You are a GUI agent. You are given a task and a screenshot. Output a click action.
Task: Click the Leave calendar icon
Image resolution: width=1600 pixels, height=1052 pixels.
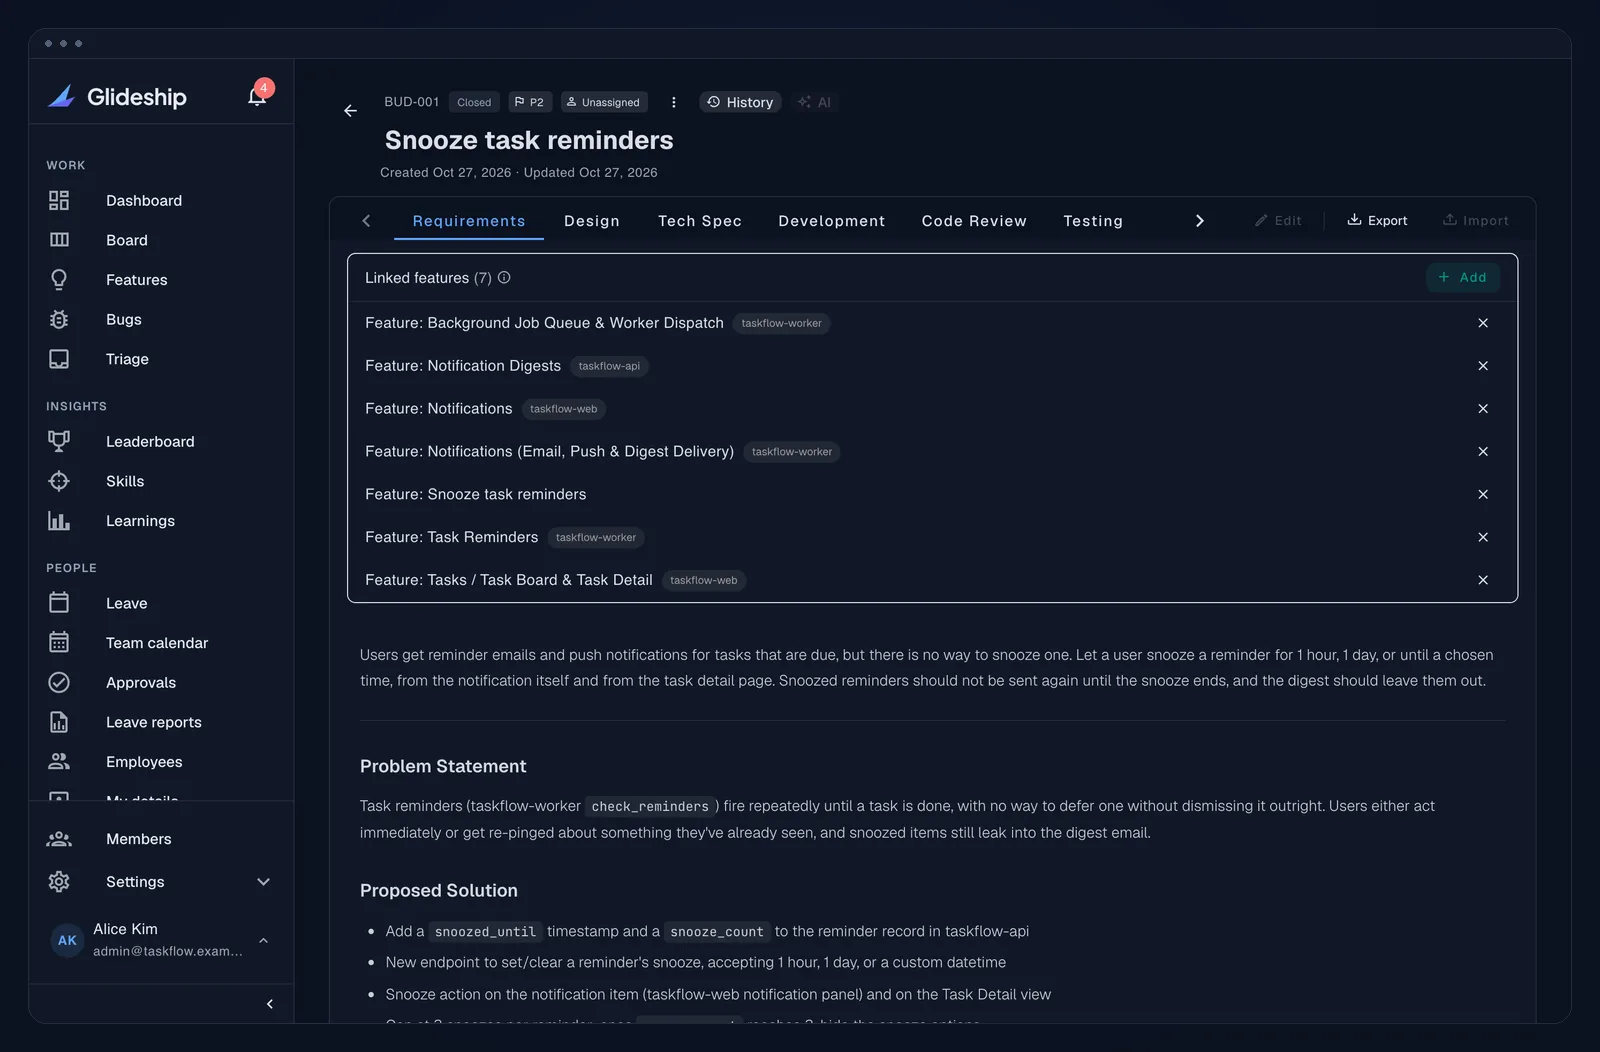pyautogui.click(x=59, y=603)
